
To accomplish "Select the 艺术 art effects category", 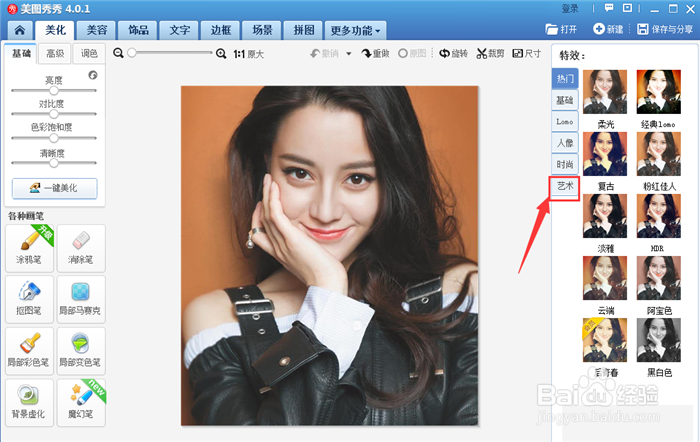I will [565, 187].
